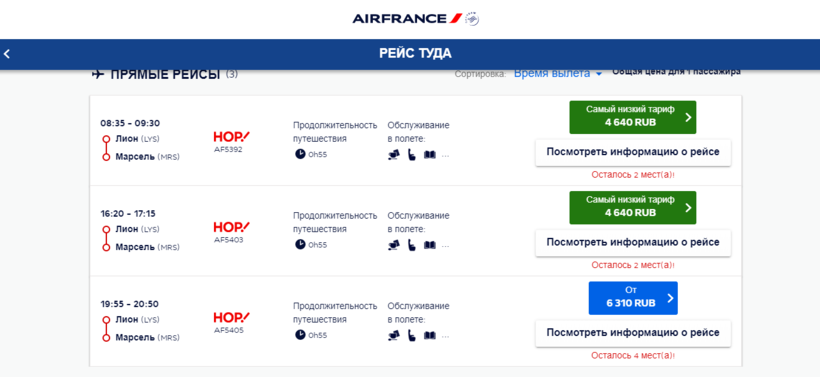Click the airplane icon beside ПРЯМЫЕ РЕЙСЫ
The width and height of the screenshot is (820, 377).
click(x=98, y=75)
